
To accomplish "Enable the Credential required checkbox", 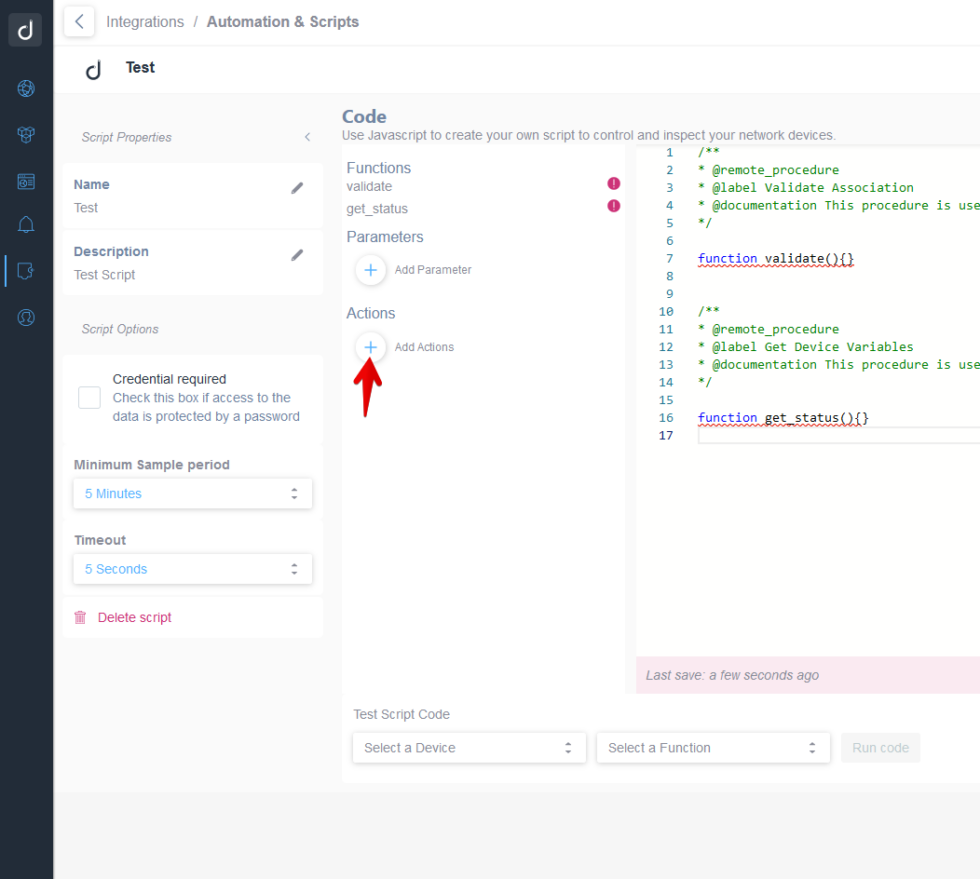I will (x=89, y=397).
